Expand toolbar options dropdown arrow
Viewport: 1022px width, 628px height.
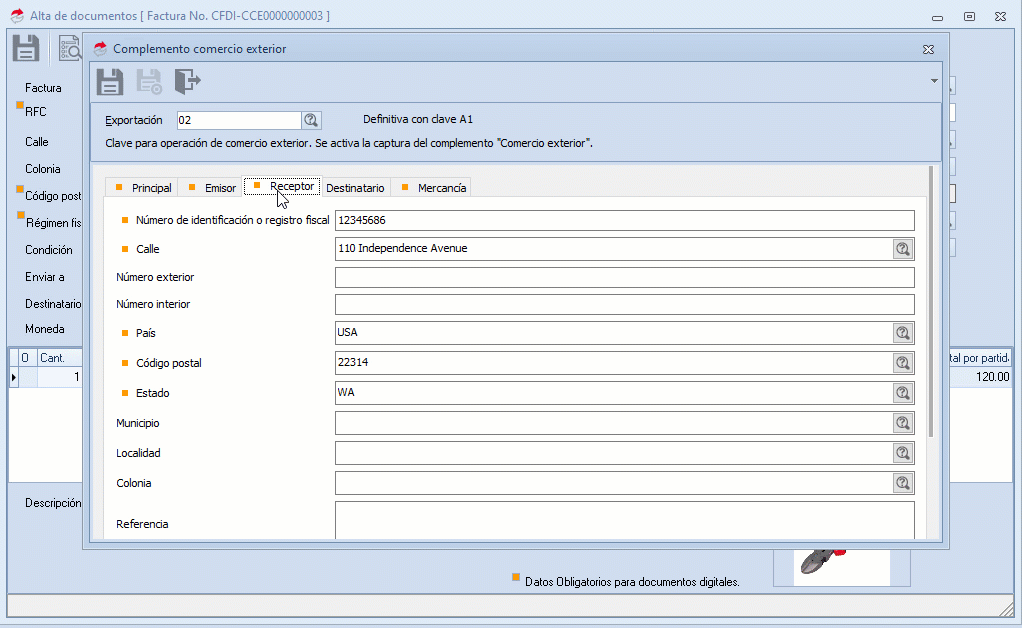(x=934, y=81)
